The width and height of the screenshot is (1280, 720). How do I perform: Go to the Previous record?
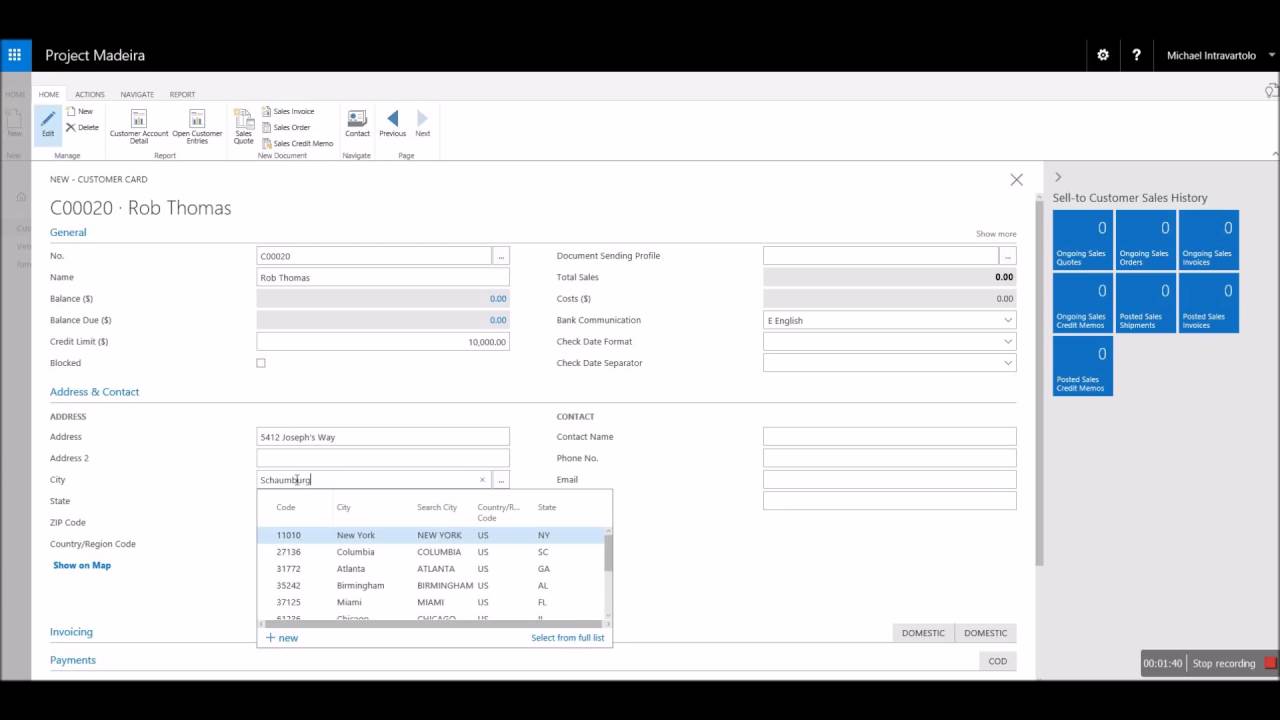[x=392, y=124]
